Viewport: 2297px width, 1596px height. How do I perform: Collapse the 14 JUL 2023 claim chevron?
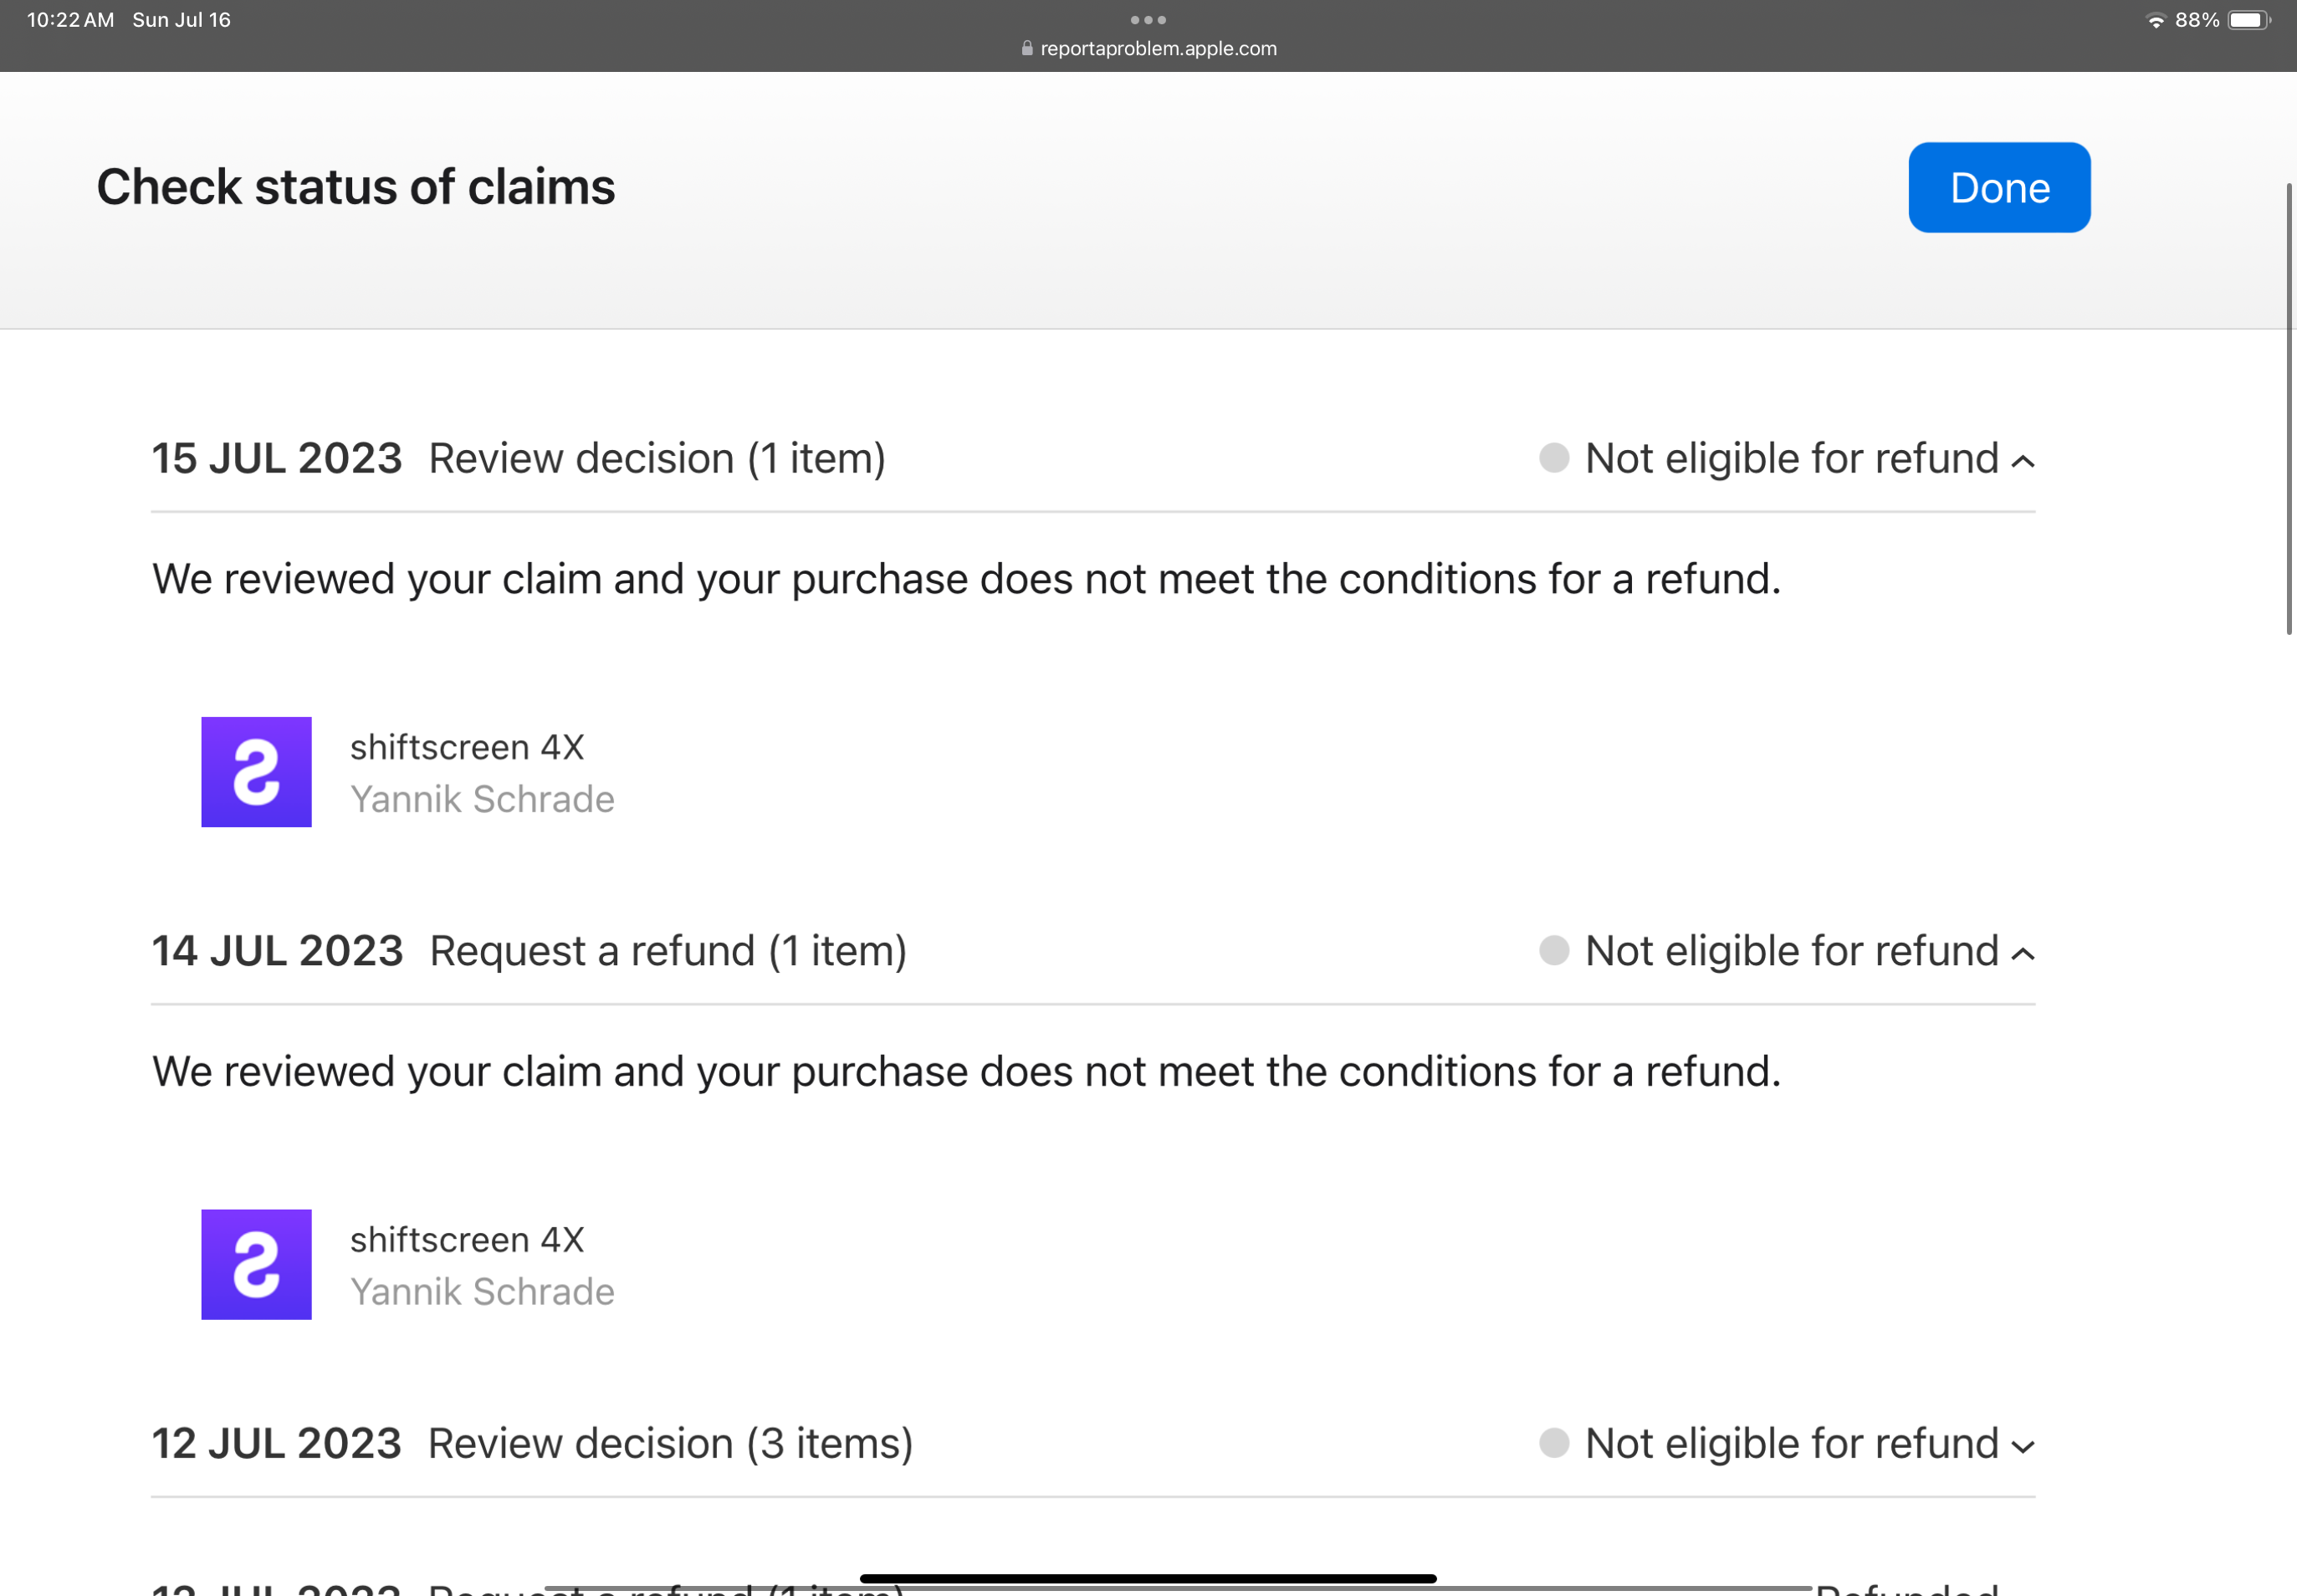[2022, 954]
